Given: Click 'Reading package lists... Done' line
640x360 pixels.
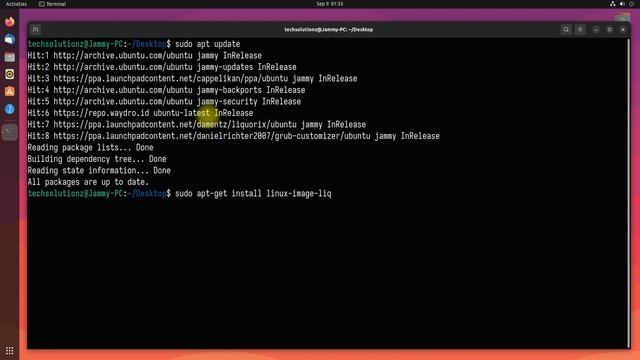Looking at the screenshot, I should [90, 147].
